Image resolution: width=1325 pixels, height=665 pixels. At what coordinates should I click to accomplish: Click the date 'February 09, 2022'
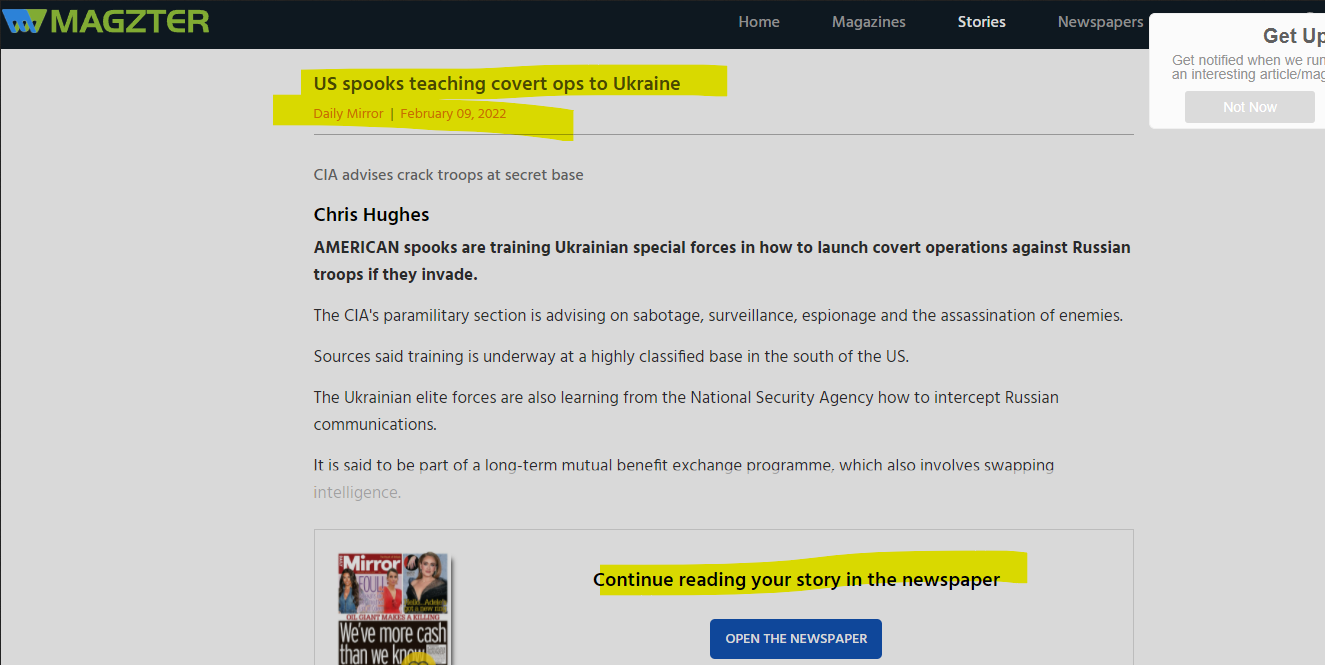[x=453, y=114]
